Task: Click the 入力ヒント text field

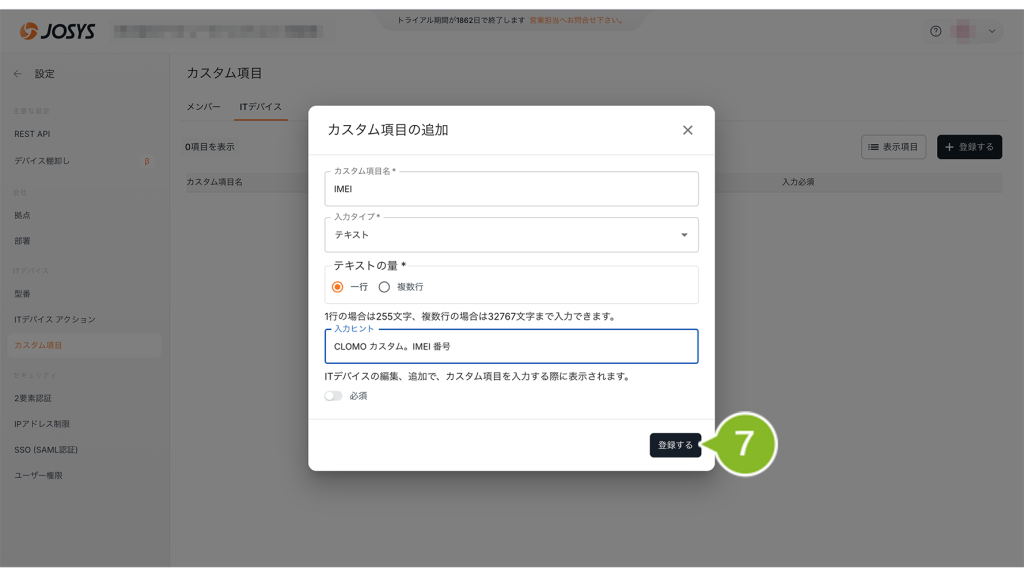Action: pyautogui.click(x=511, y=347)
